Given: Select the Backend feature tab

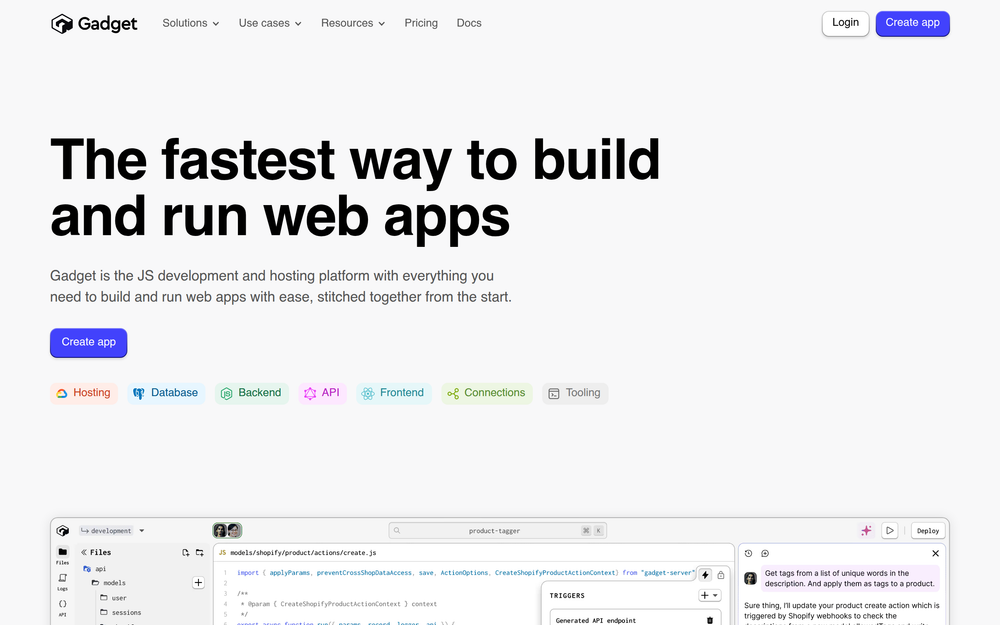Looking at the screenshot, I should [251, 393].
